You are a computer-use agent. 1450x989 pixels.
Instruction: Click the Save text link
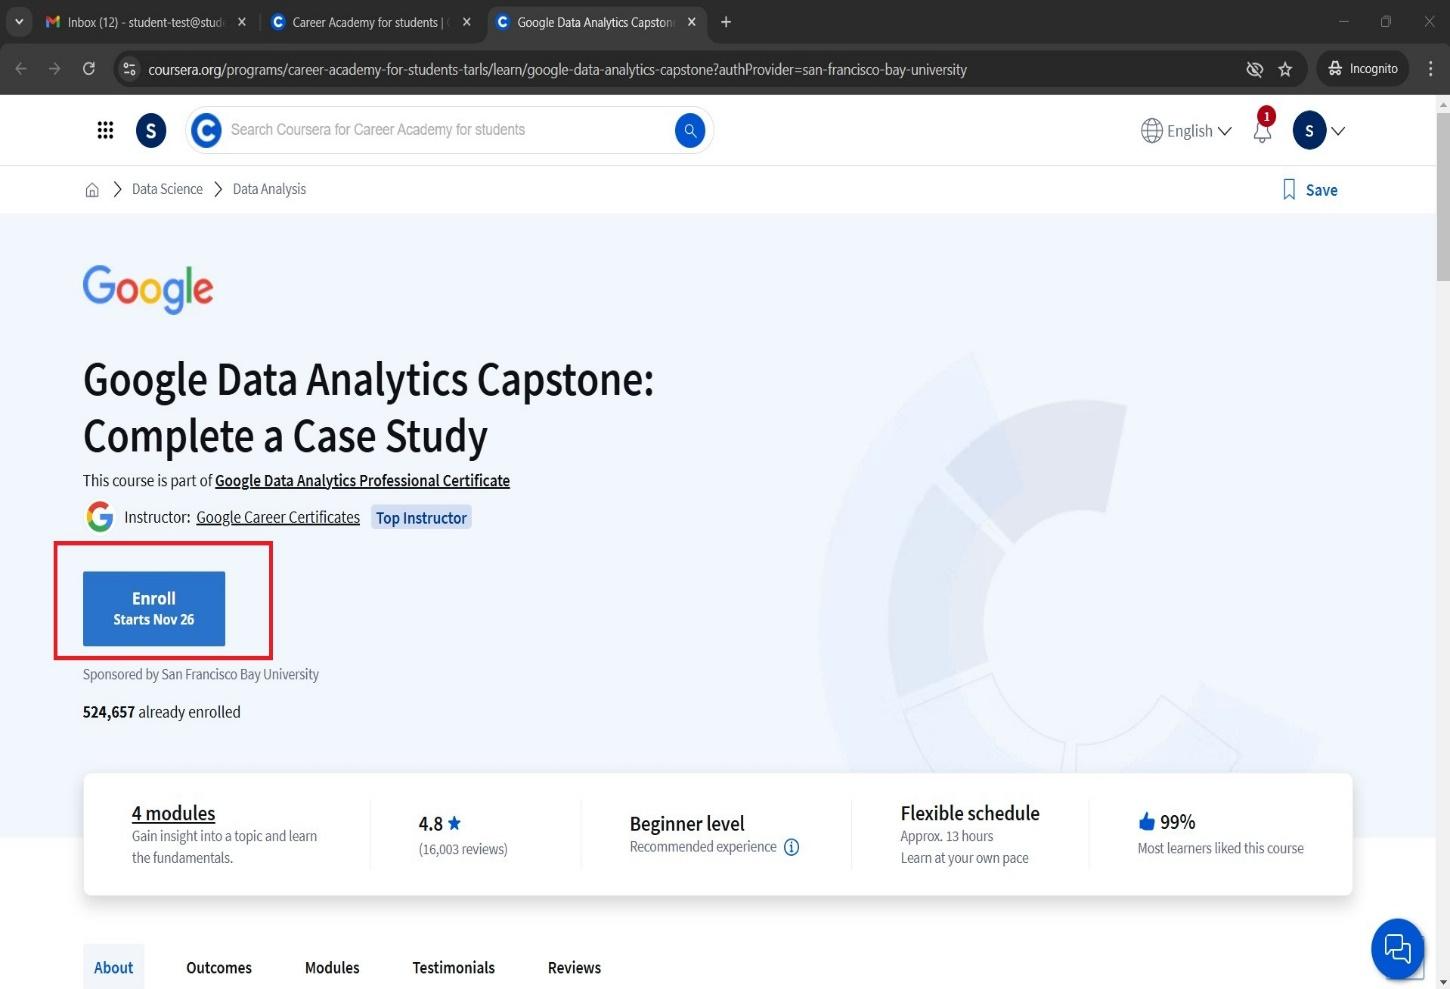click(x=1321, y=190)
